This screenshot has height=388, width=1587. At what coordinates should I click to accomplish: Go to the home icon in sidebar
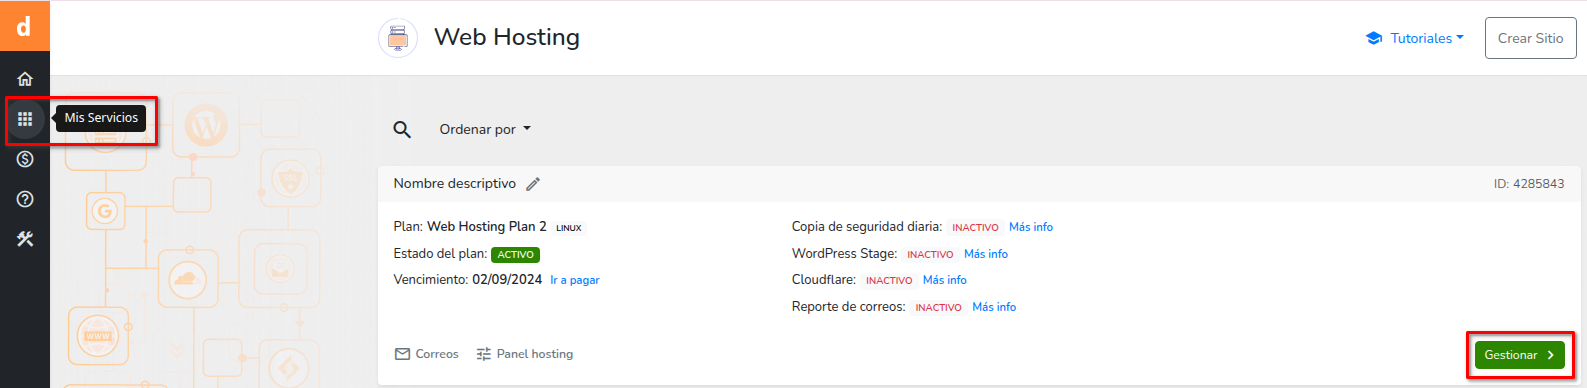[x=25, y=79]
